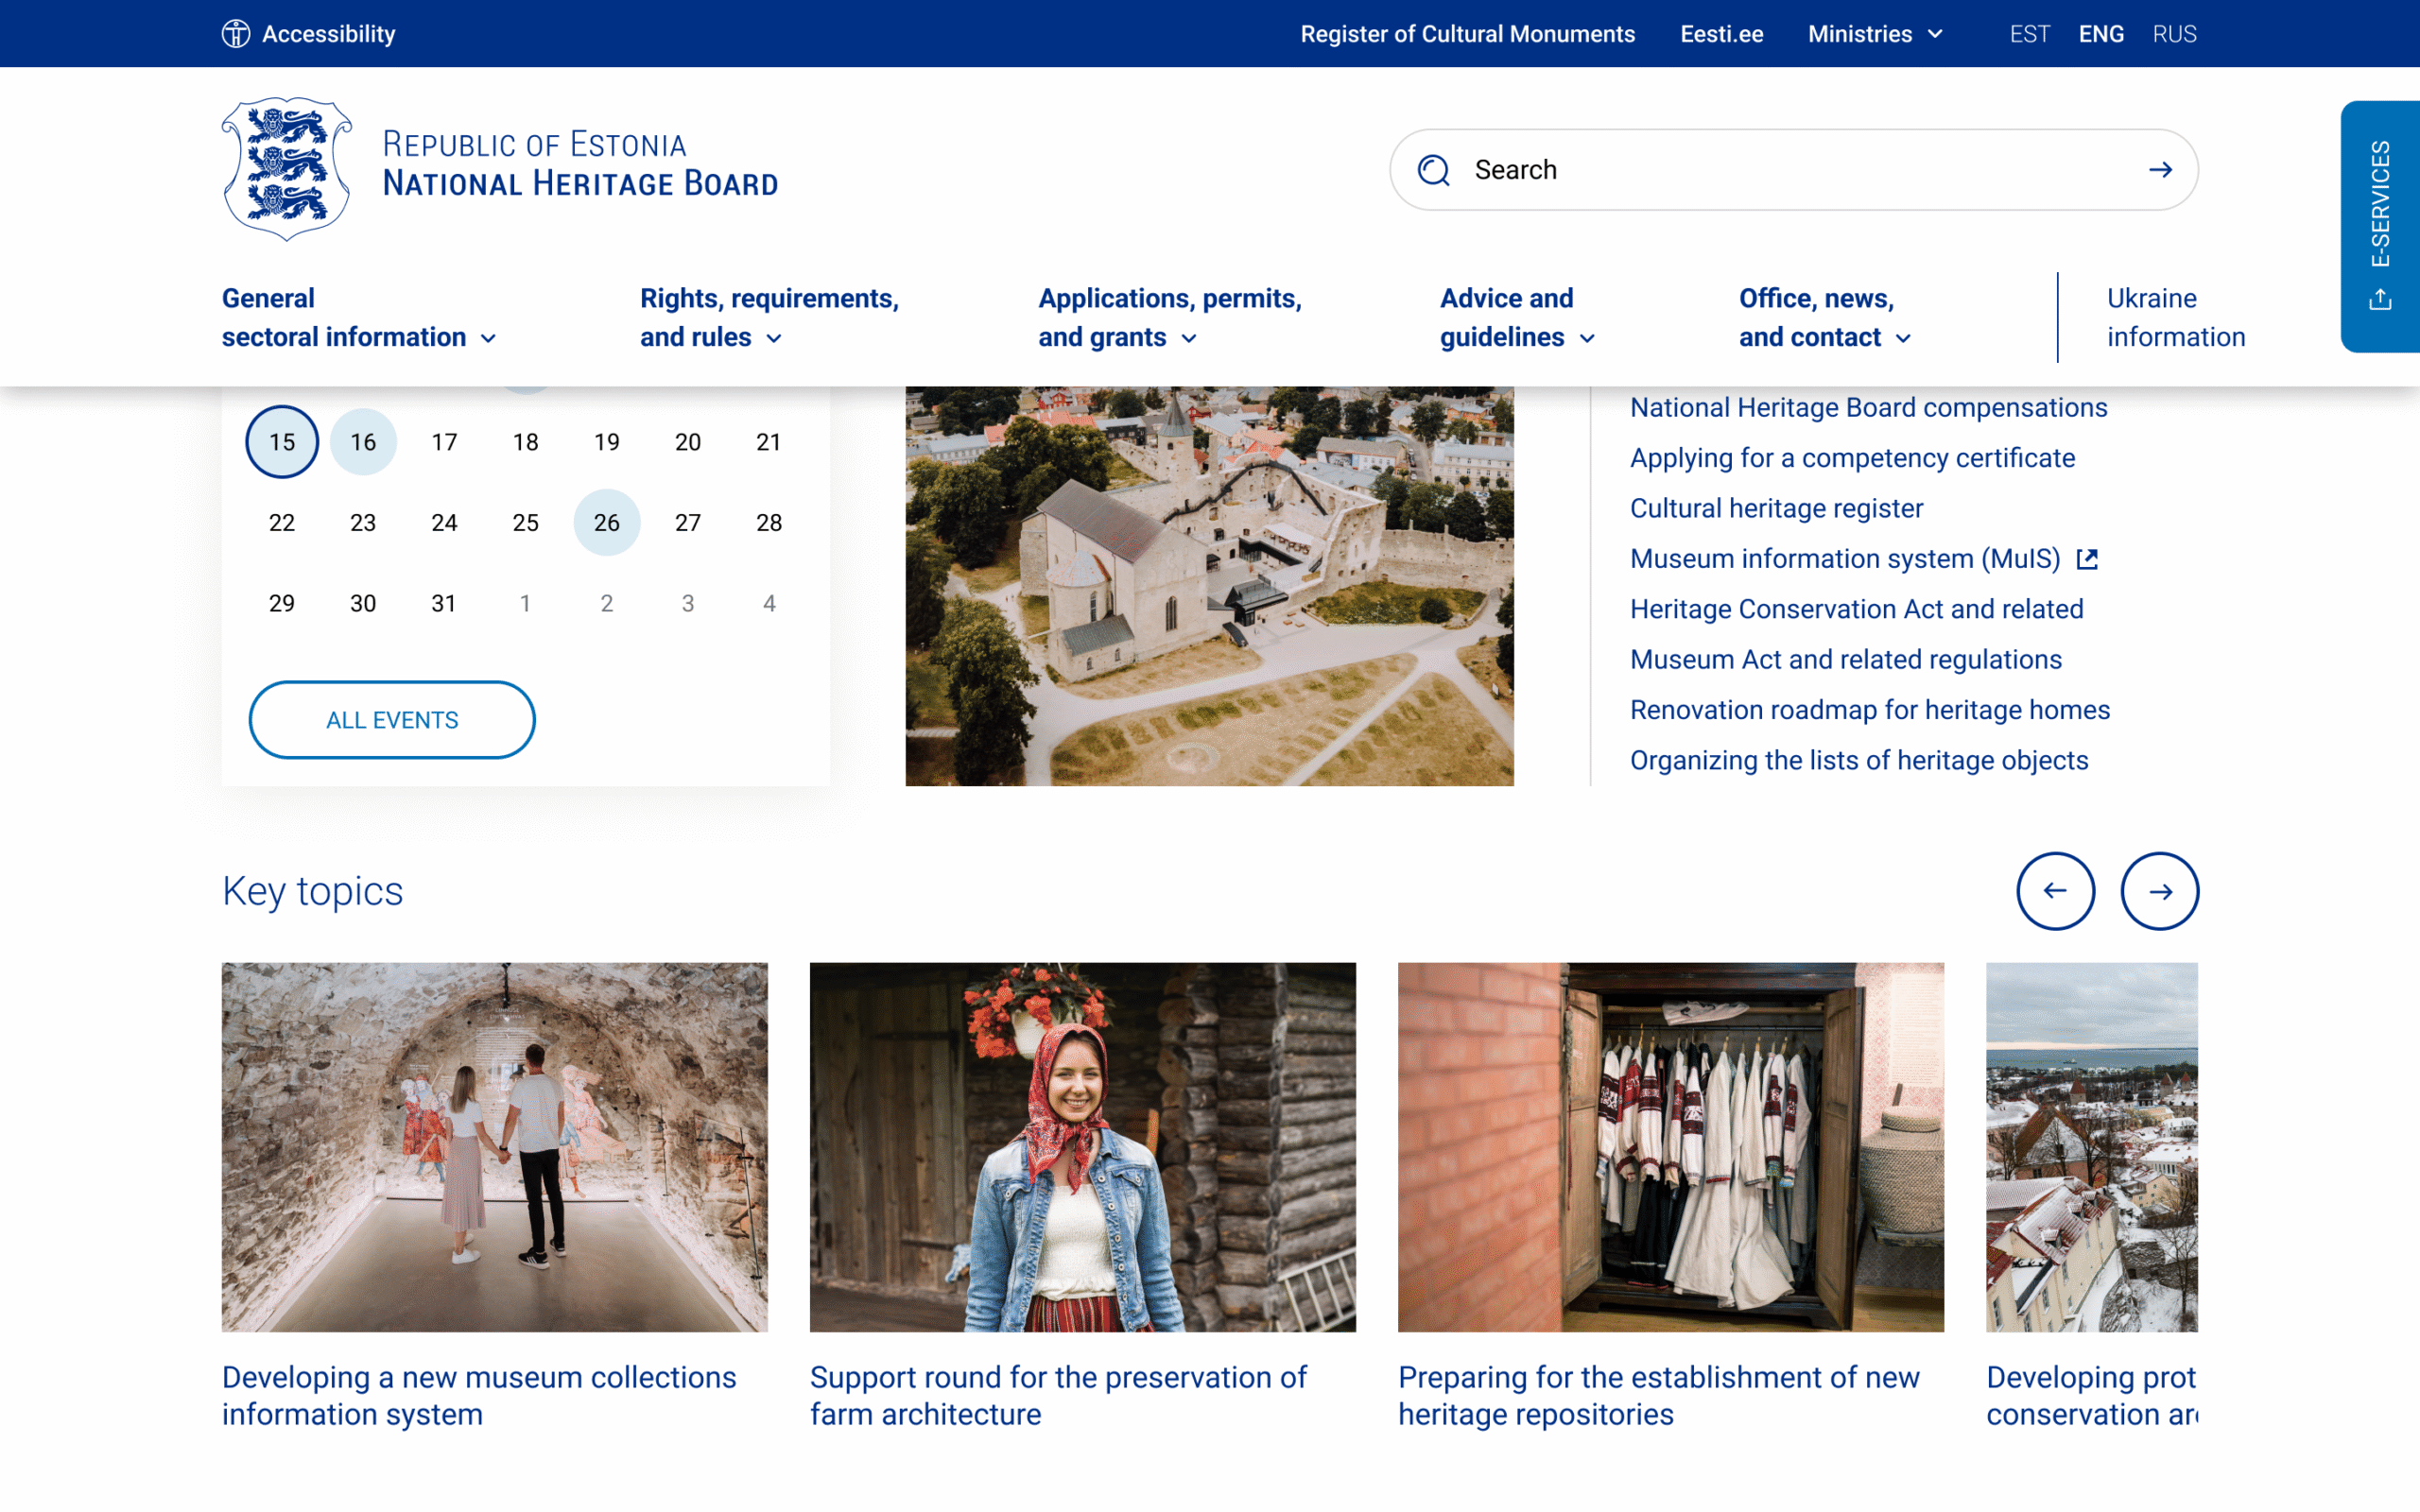The height and width of the screenshot is (1512, 2420).
Task: Click the Estonian coat of arms logo
Action: tap(286, 168)
